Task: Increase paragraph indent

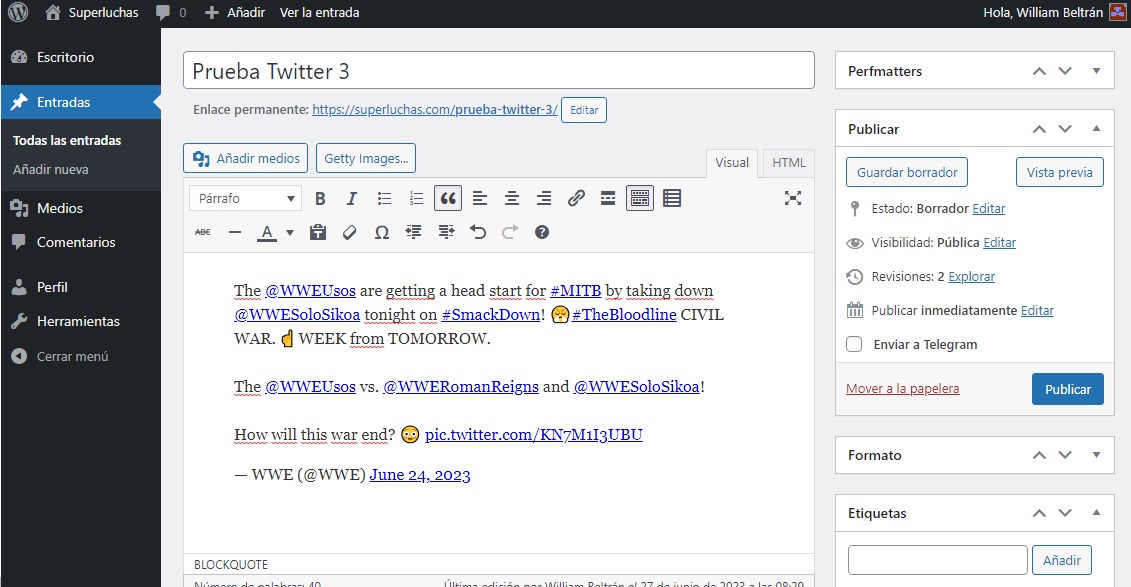Action: (446, 232)
